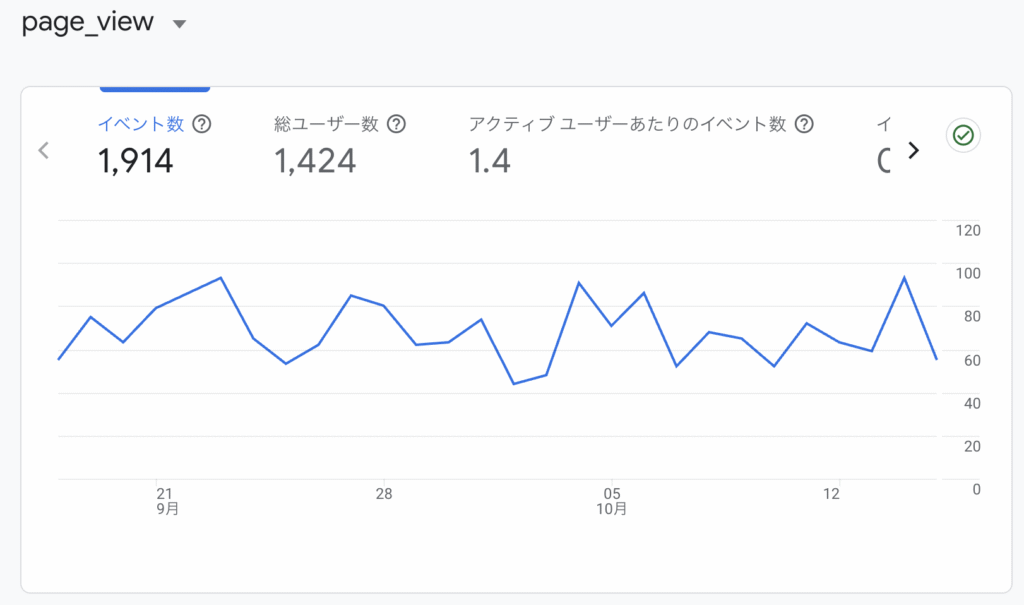Click the help icon beside 総ユーザー数
Viewport: 1024px width, 605px height.
point(396,124)
